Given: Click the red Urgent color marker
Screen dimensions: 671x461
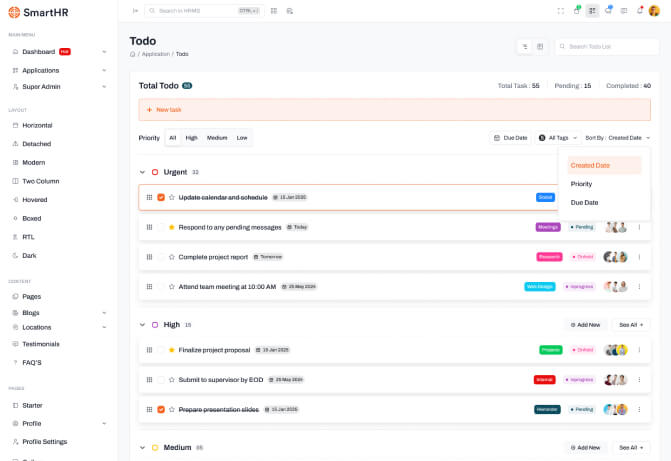Looking at the screenshot, I should pos(155,172).
